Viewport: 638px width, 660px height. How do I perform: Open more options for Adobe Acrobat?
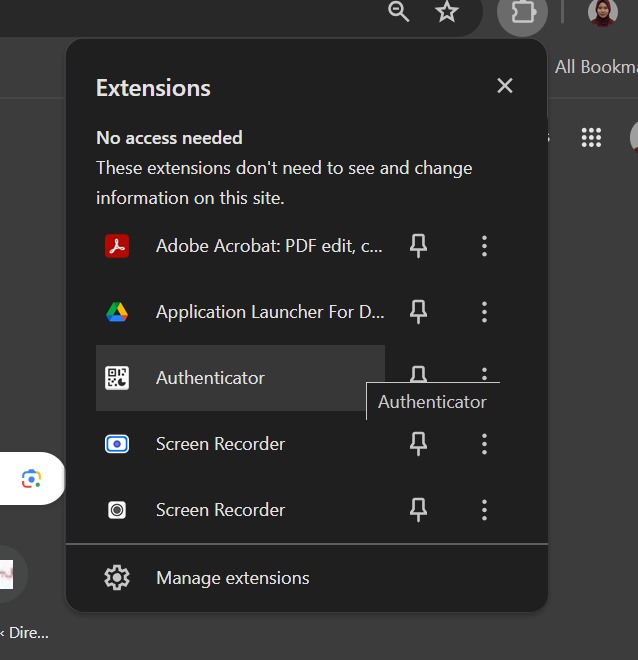click(x=484, y=246)
